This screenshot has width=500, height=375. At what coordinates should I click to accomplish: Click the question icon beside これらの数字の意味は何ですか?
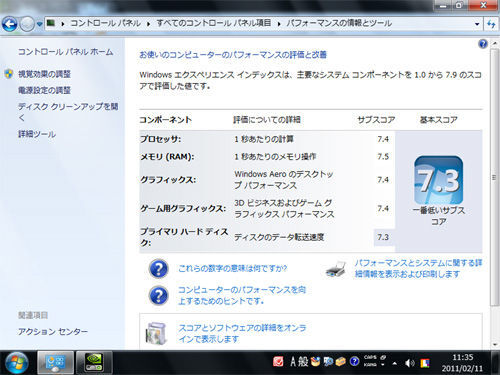[x=158, y=269]
